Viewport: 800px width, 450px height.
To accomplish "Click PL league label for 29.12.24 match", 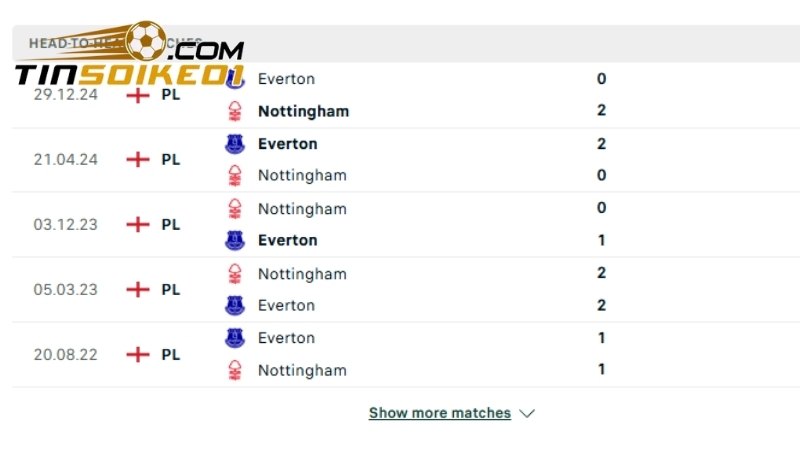I will 171,94.
